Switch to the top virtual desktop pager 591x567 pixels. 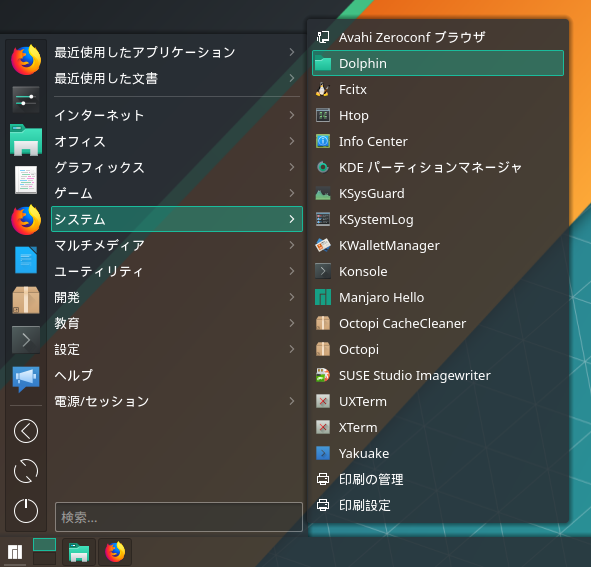tap(44, 545)
